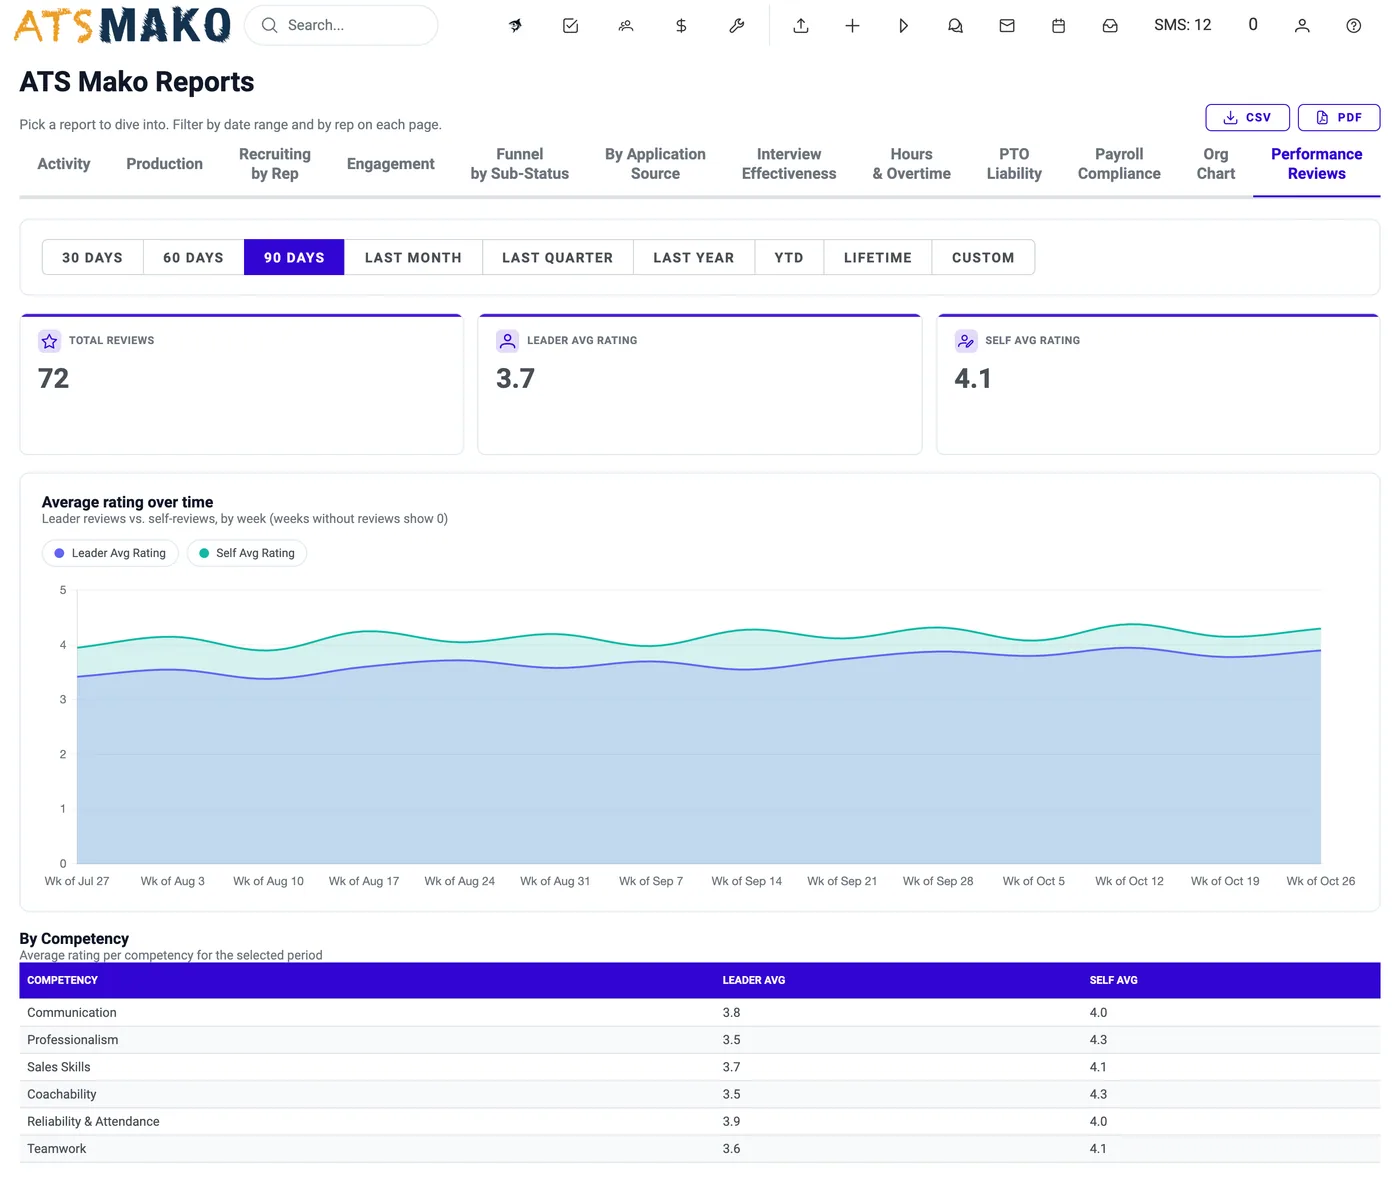This screenshot has width=1400, height=1186.
Task: Toggle the Self Avg Rating legend series
Action: pos(247,553)
